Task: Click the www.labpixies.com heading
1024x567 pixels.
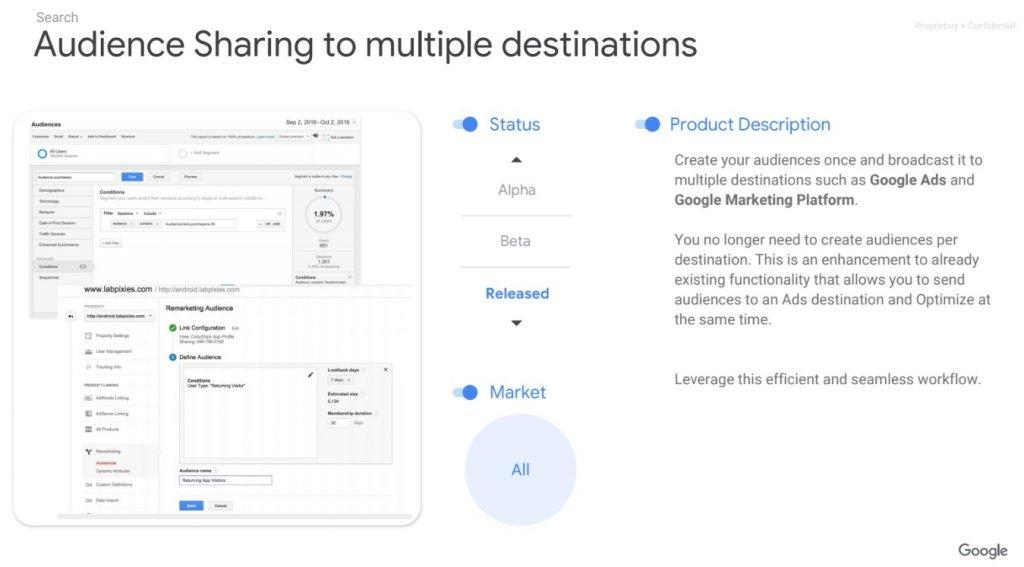Action: 118,289
